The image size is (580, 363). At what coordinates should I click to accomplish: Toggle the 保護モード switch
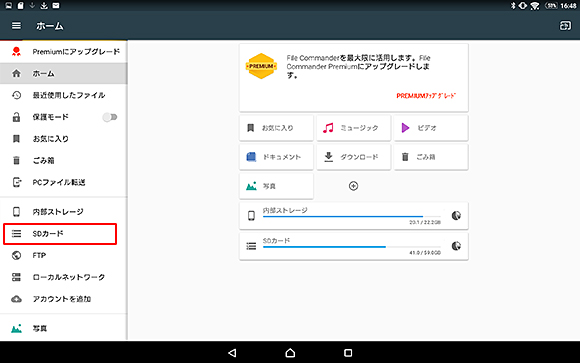click(110, 117)
